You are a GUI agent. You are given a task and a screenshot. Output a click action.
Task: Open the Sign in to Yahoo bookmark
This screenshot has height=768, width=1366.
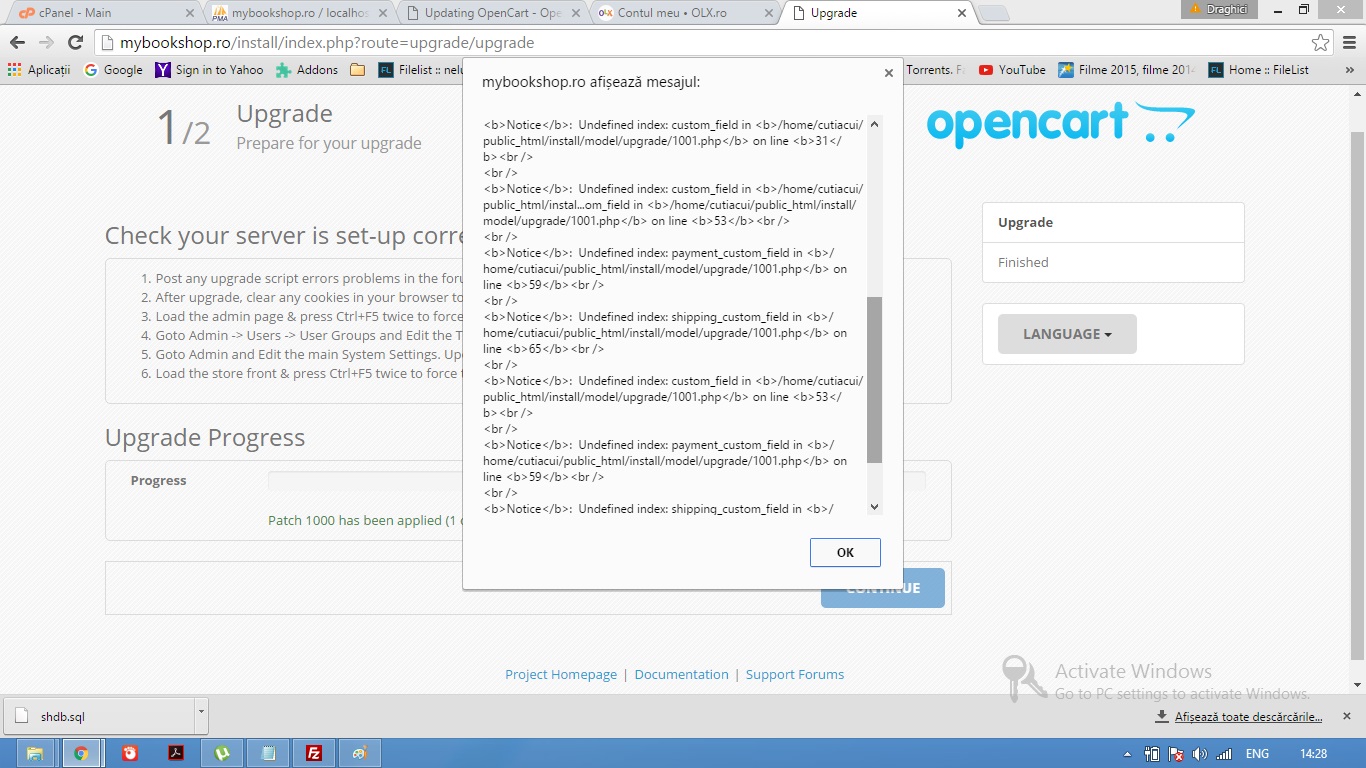(x=209, y=70)
